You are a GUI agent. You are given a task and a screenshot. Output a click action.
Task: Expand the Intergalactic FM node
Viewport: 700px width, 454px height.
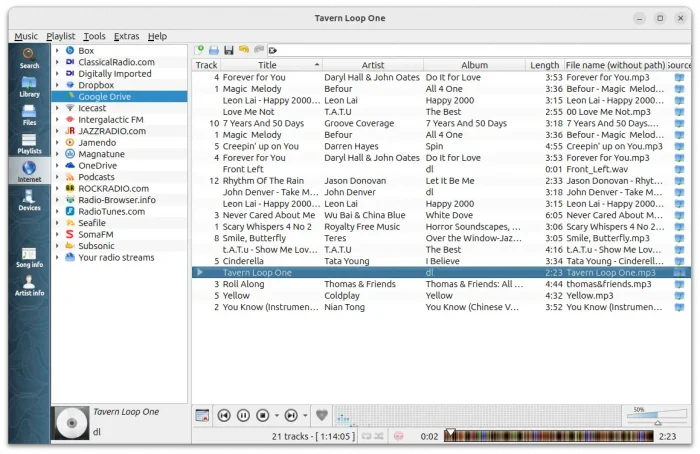click(57, 120)
